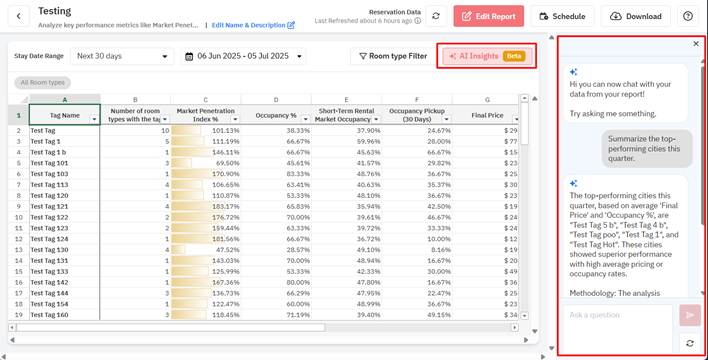Image resolution: width=708 pixels, height=360 pixels.
Task: Open the help question mark icon
Action: click(x=688, y=16)
